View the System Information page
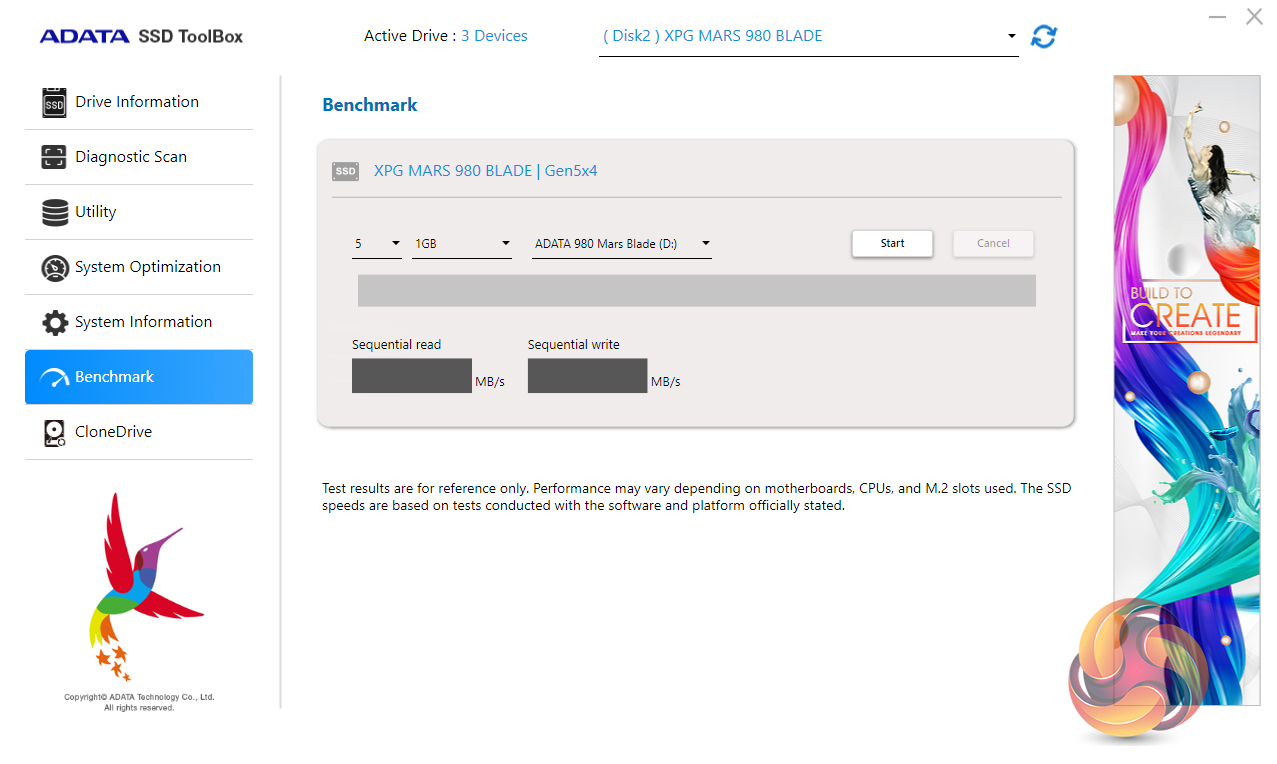 pyautogui.click(x=139, y=322)
